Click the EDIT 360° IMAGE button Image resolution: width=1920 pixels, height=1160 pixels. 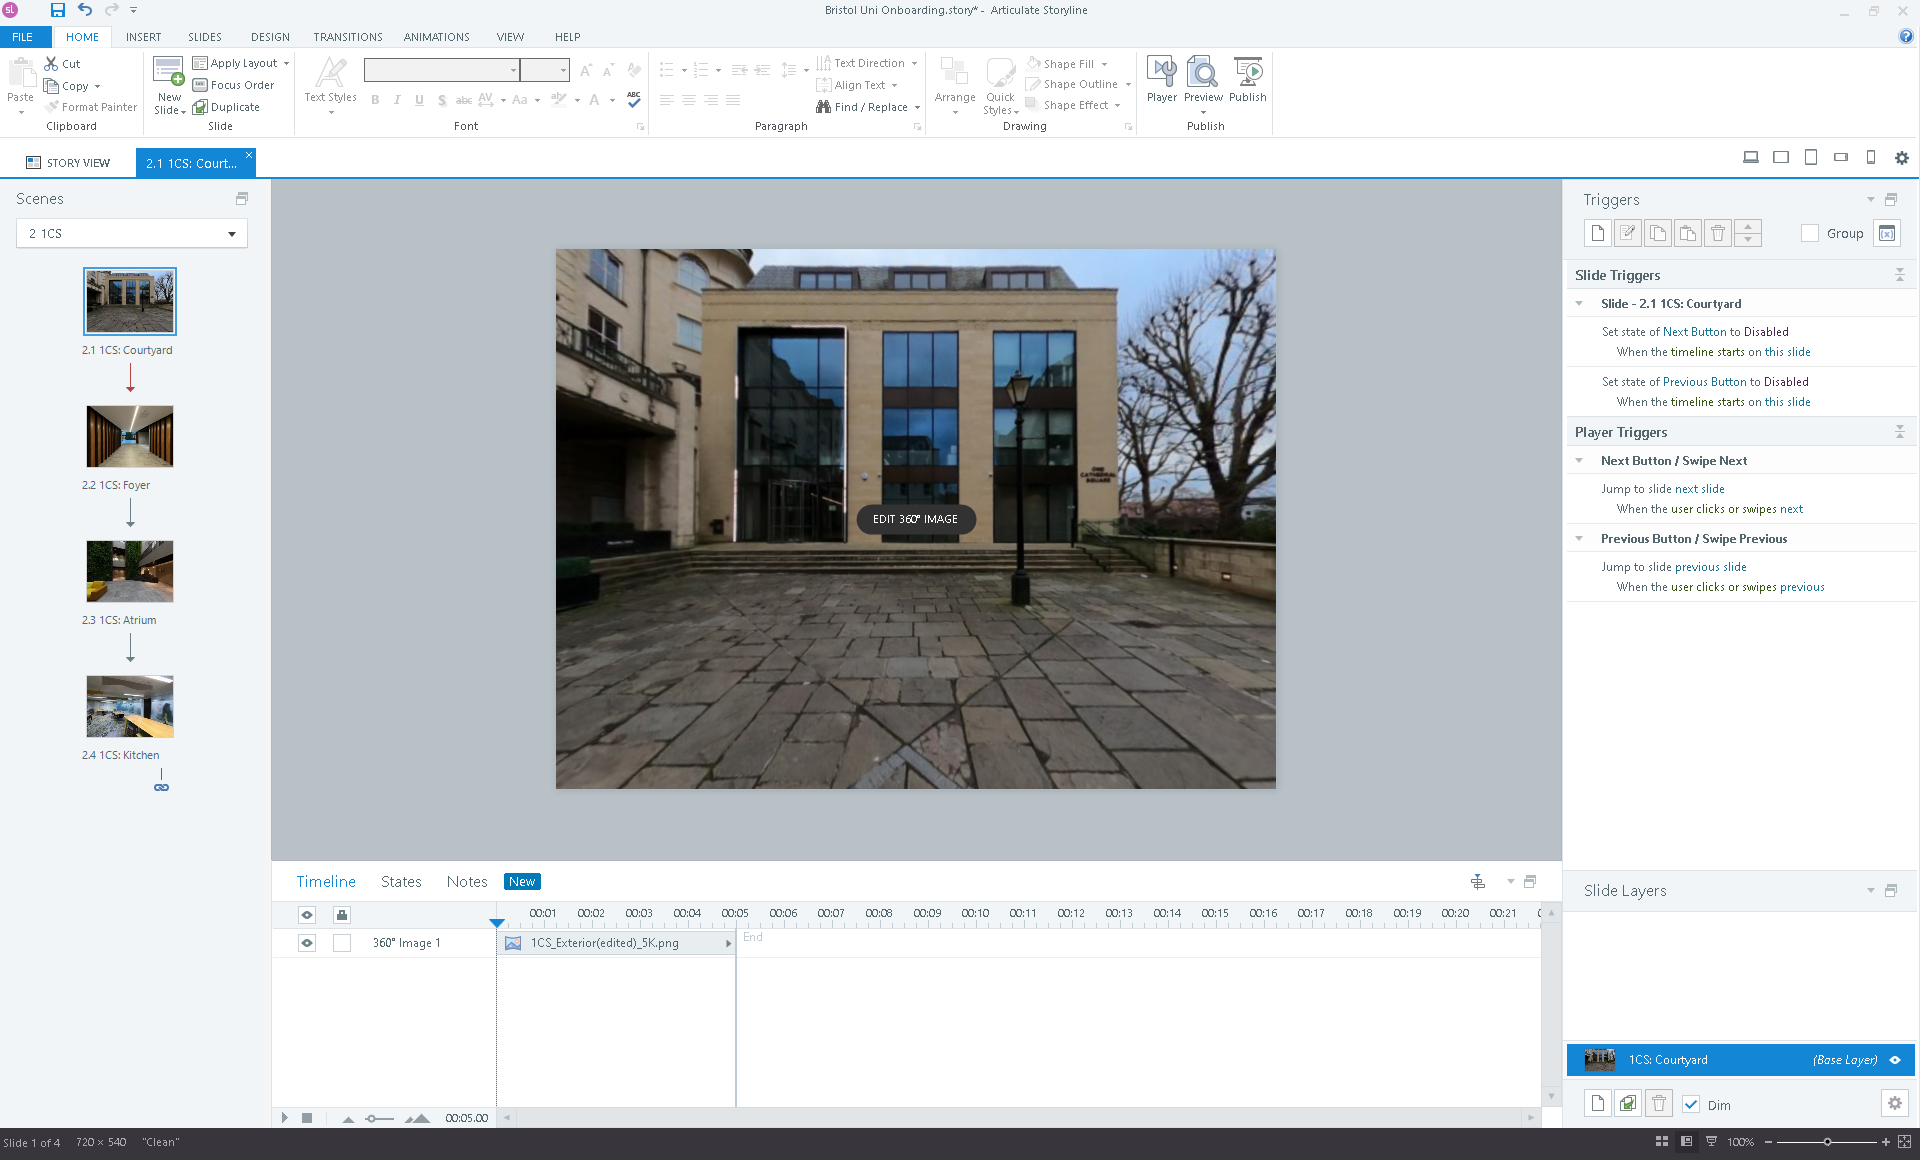(x=915, y=519)
